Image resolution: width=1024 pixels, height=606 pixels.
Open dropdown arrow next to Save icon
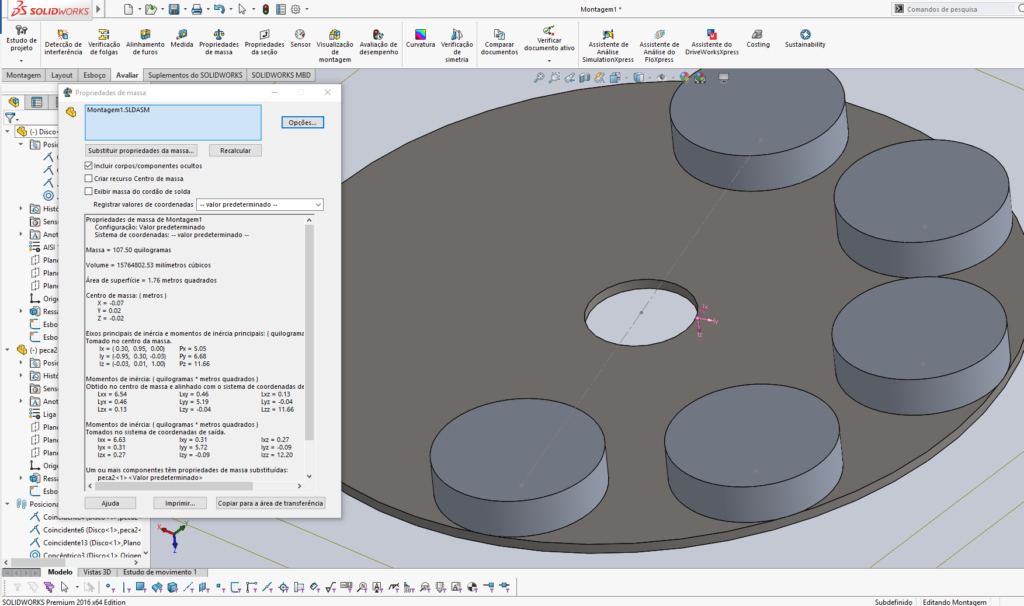(x=184, y=9)
